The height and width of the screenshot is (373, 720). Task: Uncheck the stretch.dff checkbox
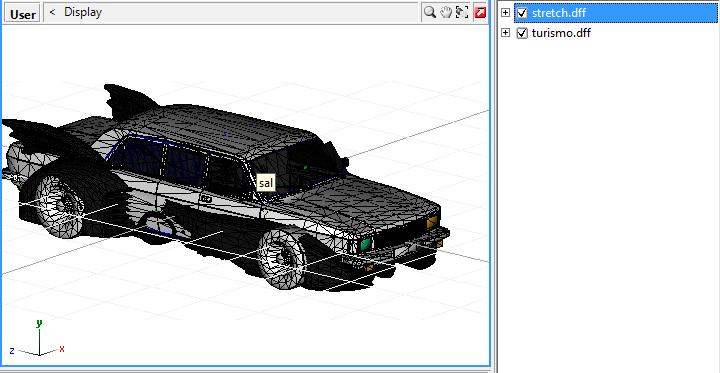[522, 13]
